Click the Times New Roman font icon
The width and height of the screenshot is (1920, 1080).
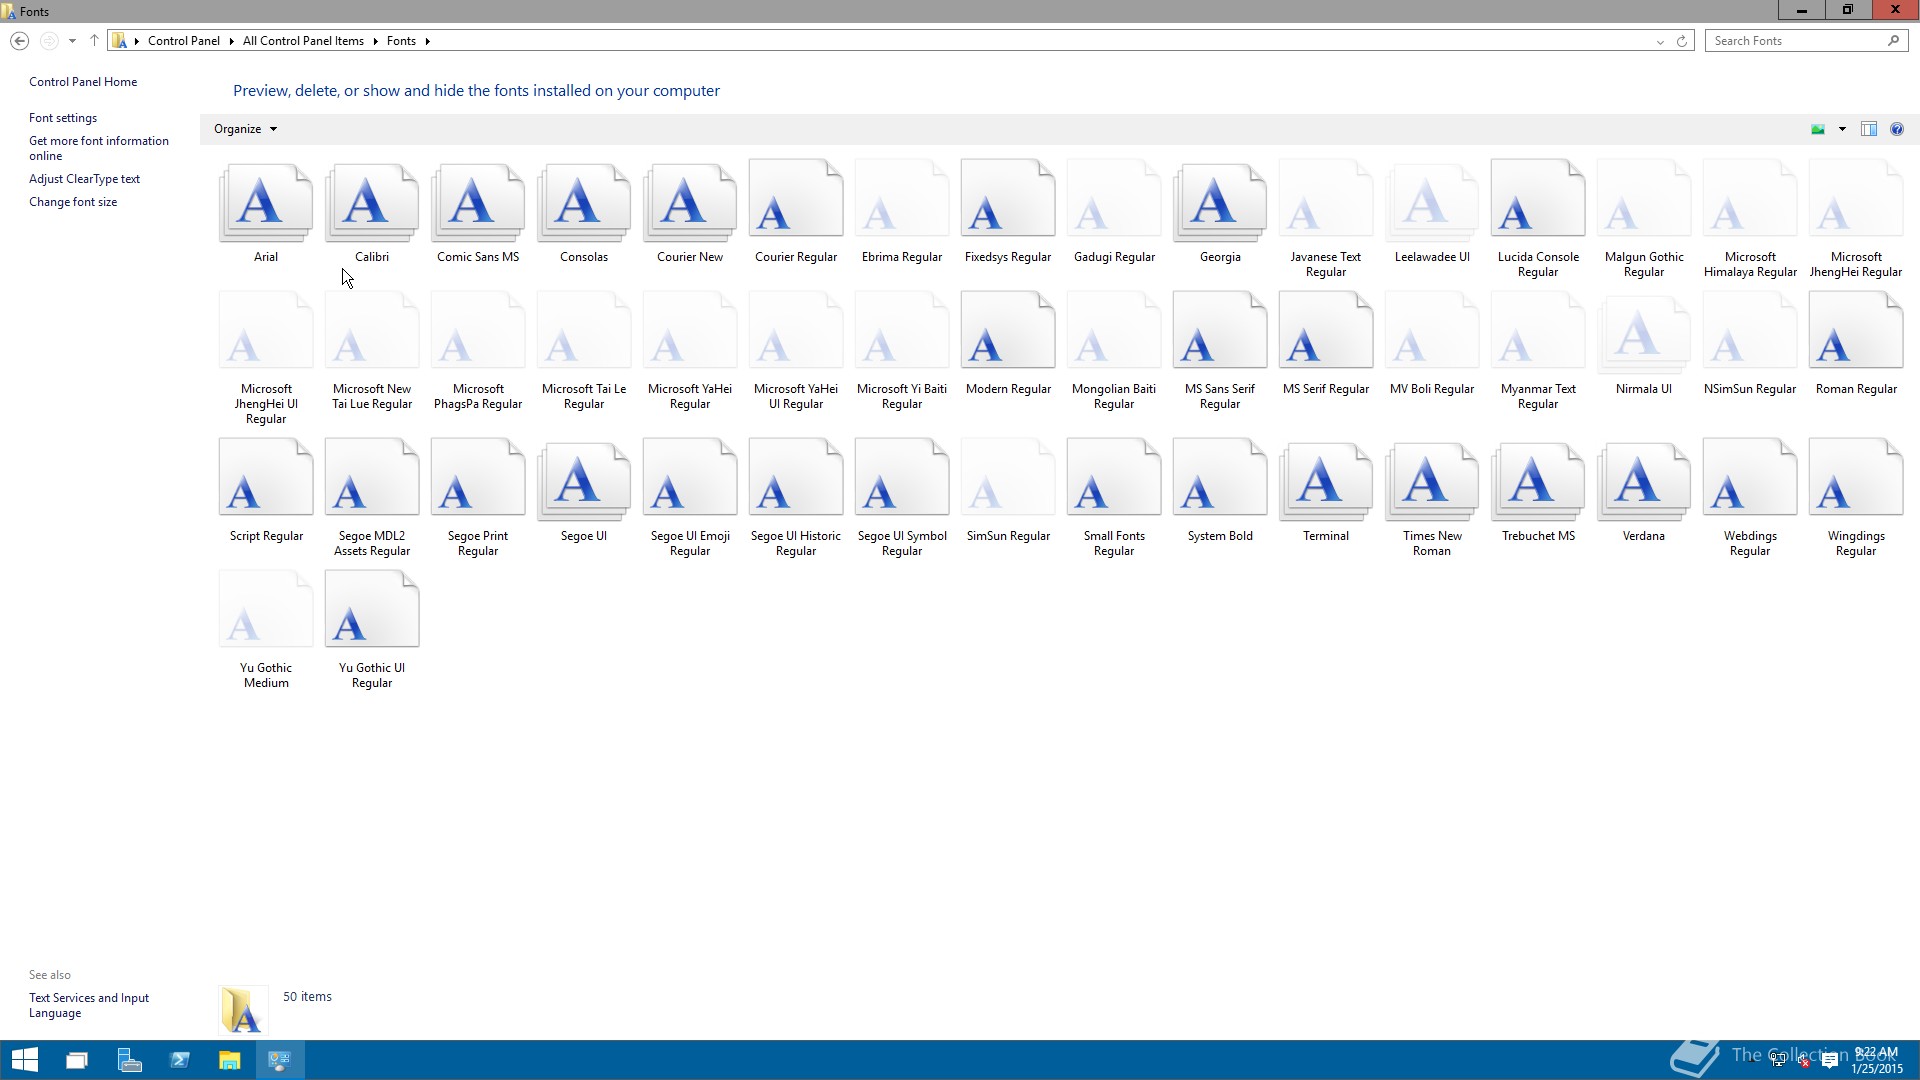point(1432,482)
